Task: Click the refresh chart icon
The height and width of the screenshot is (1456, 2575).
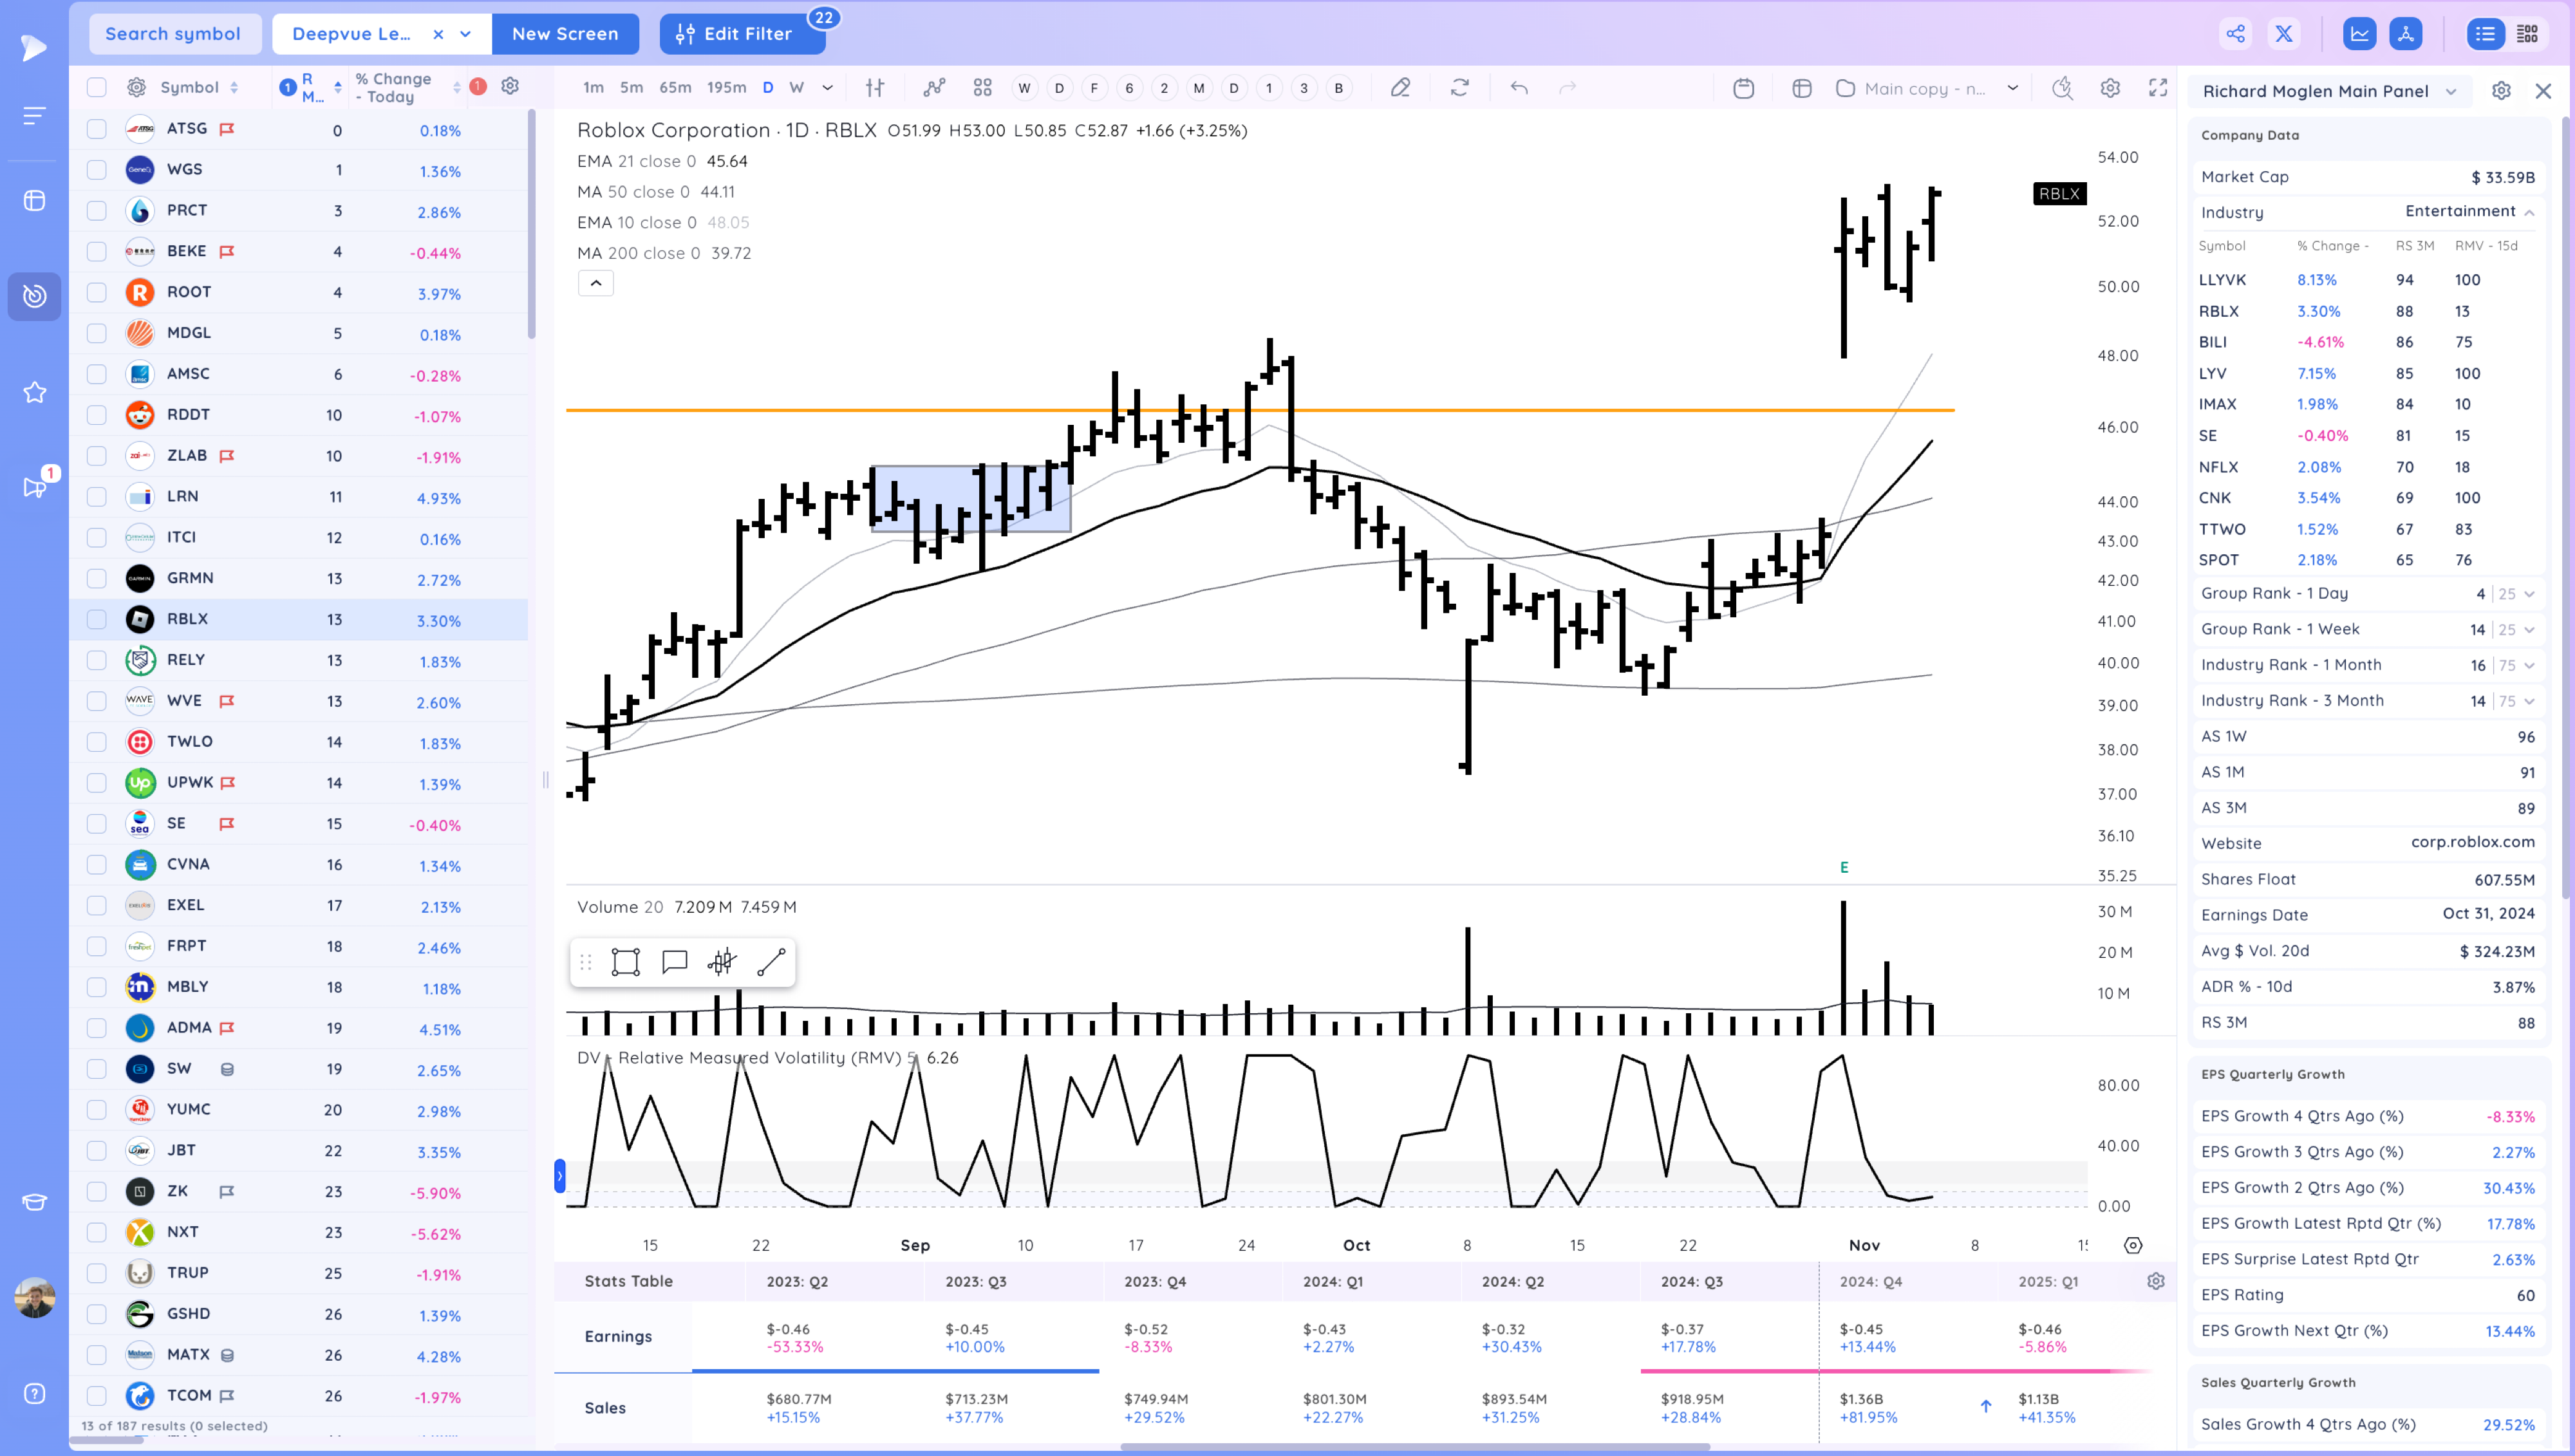Action: [x=1460, y=88]
